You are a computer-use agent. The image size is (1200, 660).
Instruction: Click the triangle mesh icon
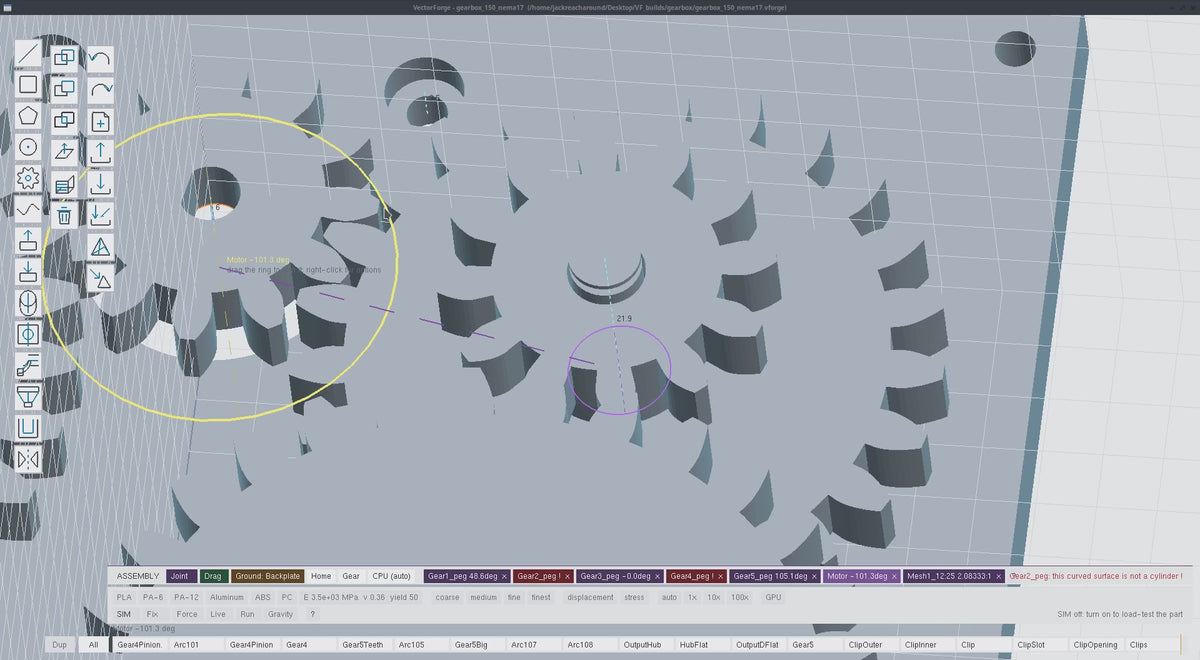point(100,247)
